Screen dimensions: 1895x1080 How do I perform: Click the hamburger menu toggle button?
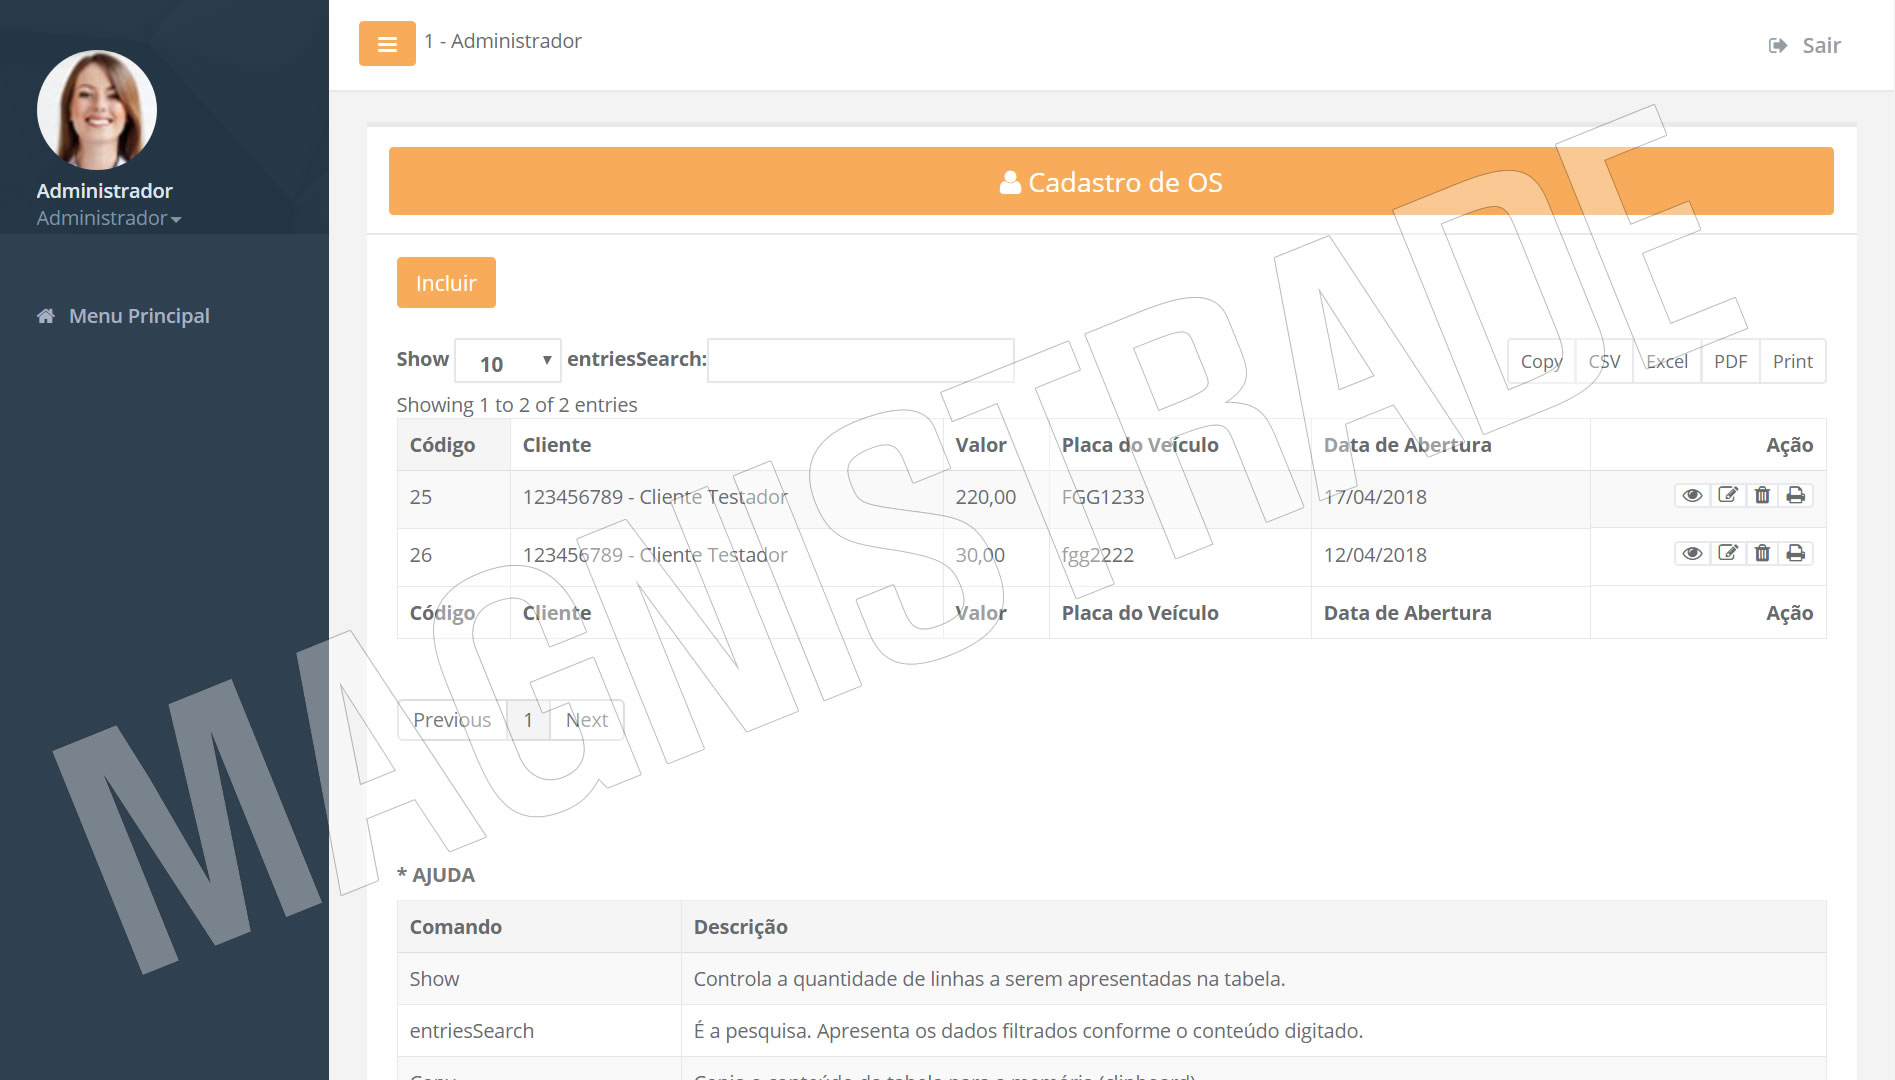[x=387, y=44]
